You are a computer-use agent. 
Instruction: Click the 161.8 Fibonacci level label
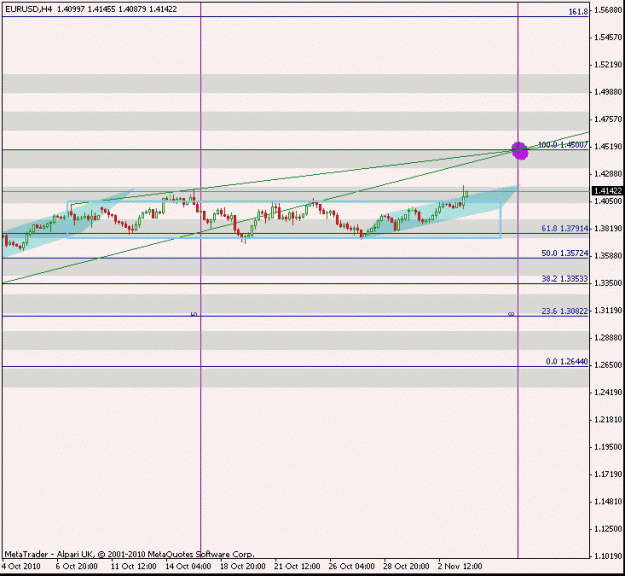[x=578, y=12]
